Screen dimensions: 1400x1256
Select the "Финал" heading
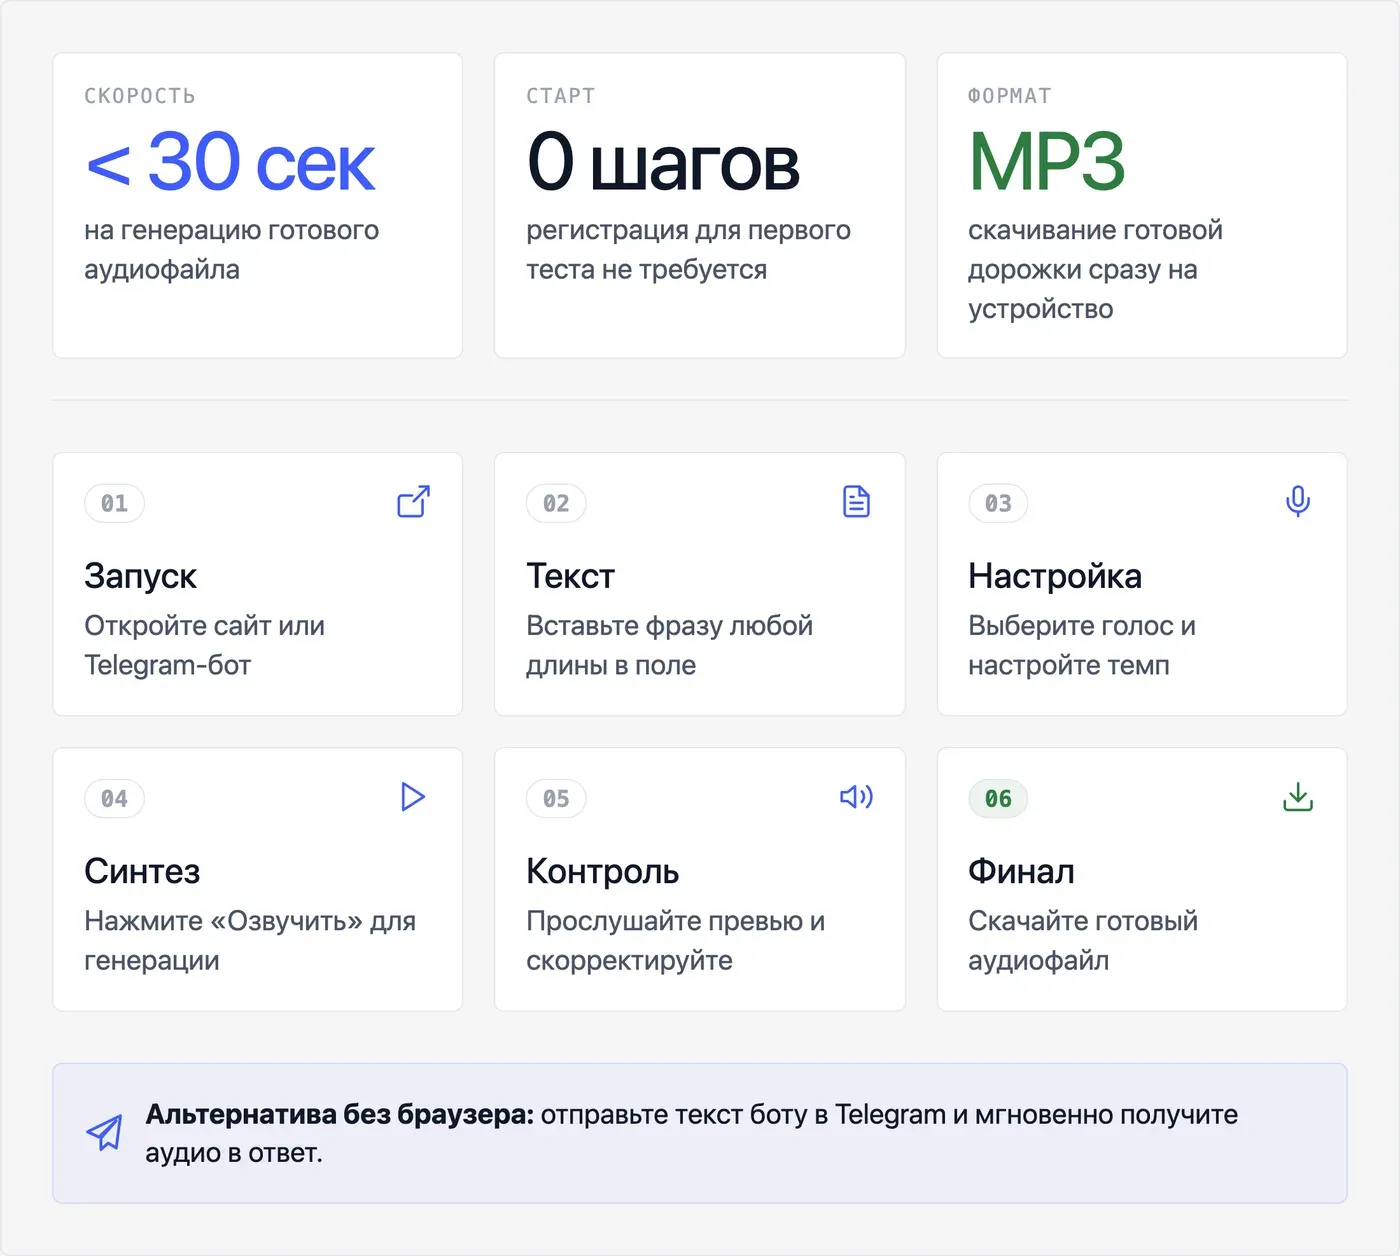(1021, 871)
